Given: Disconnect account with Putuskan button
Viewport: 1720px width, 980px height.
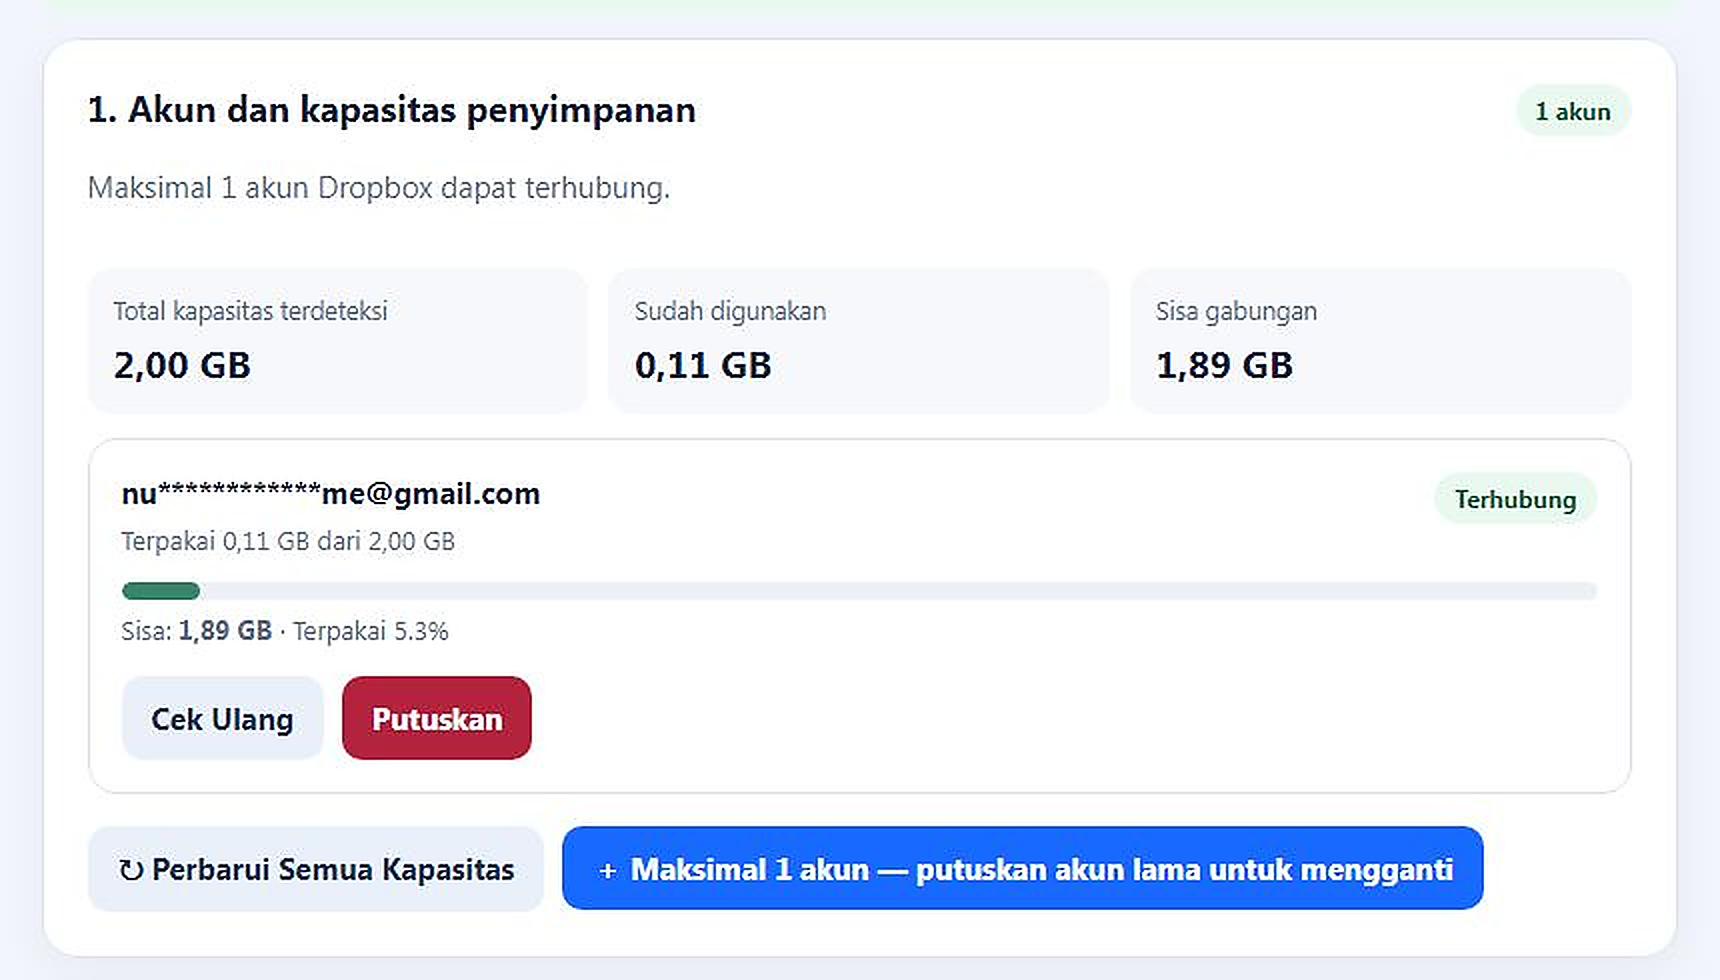Looking at the screenshot, I should 437,718.
